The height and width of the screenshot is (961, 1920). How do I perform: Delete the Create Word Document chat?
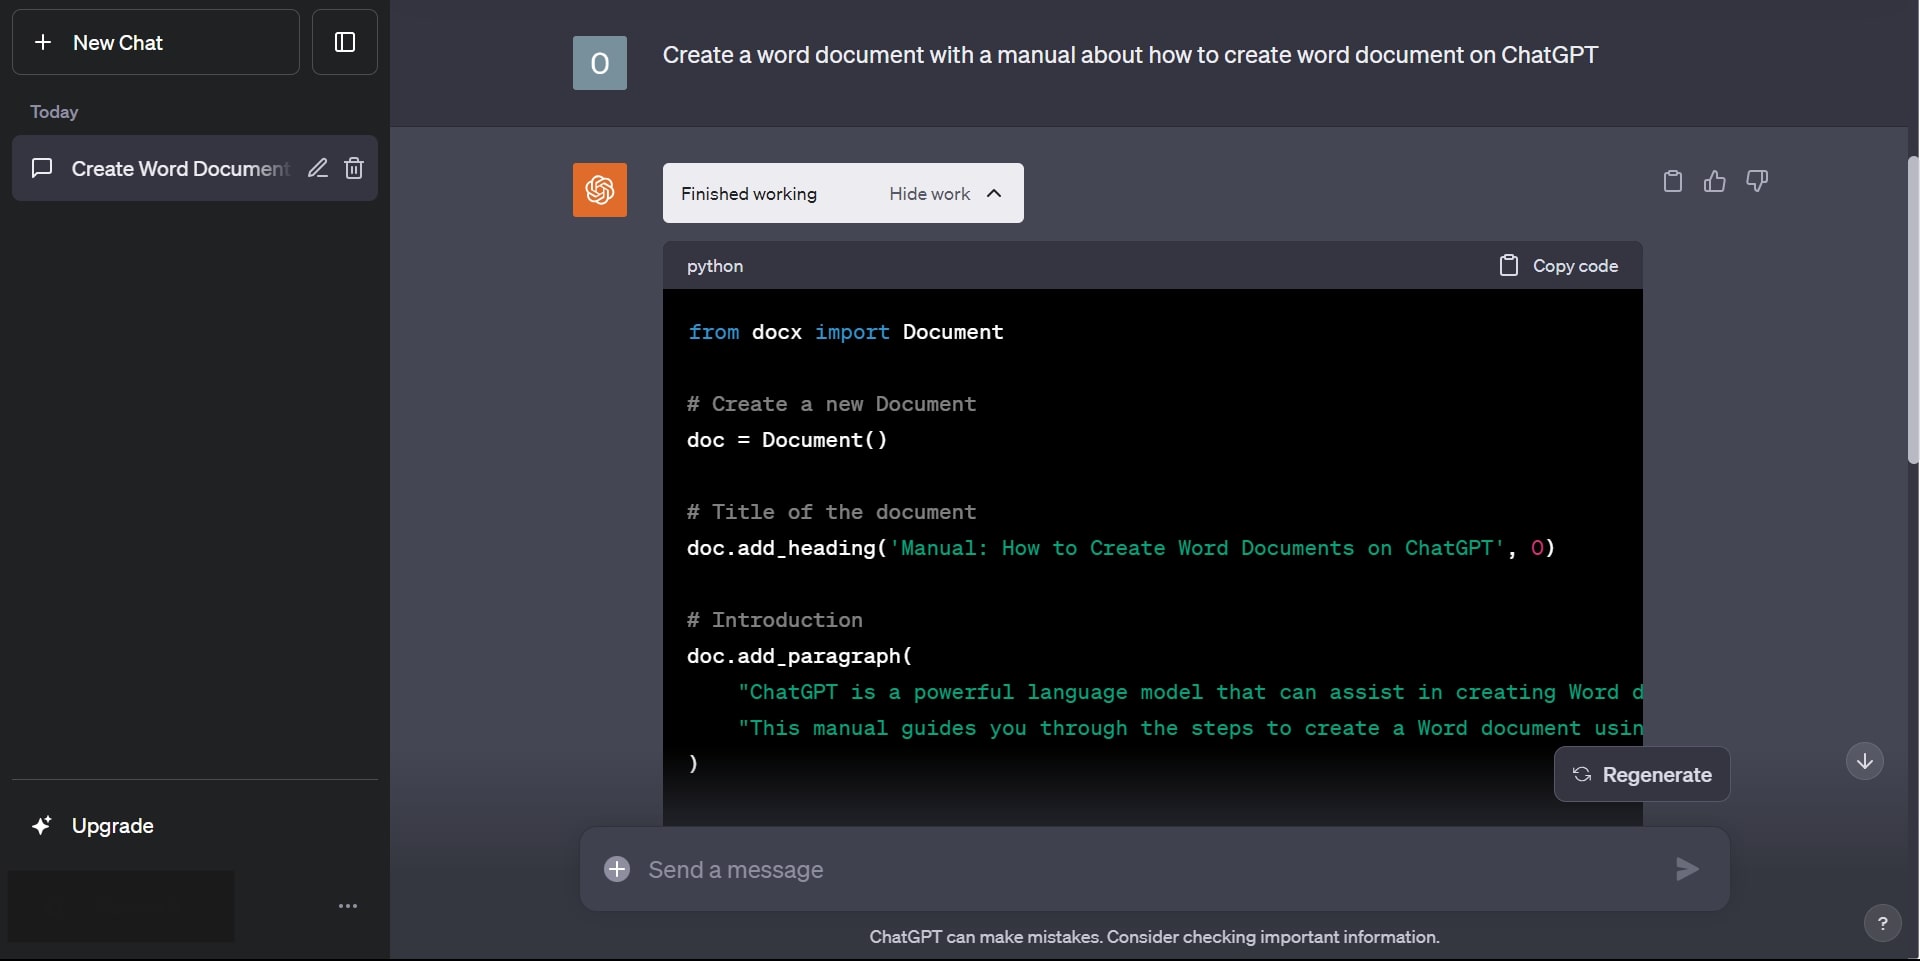point(353,168)
